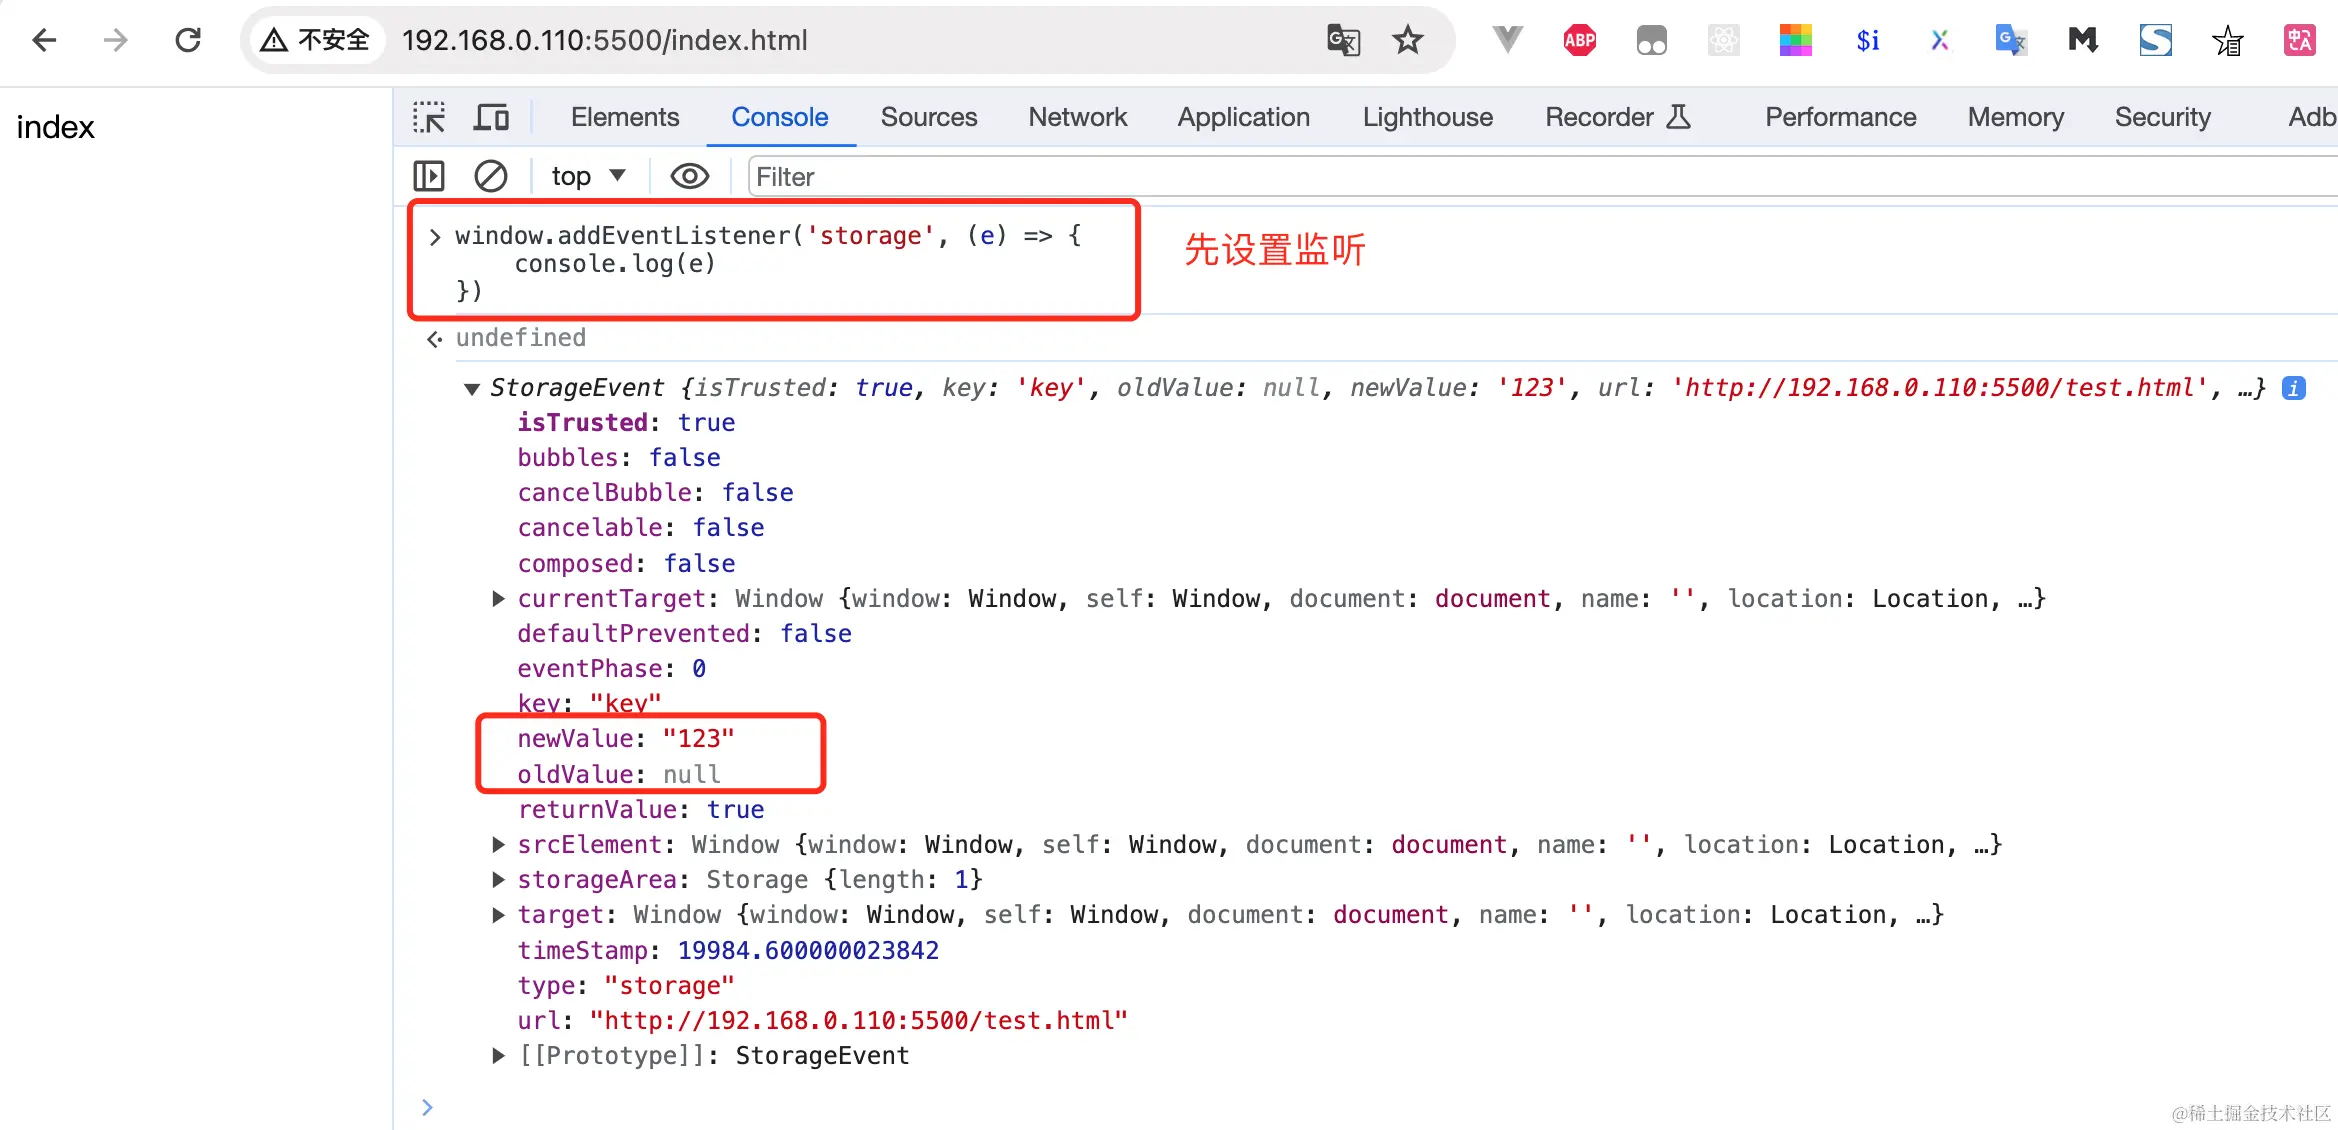Toggle live expression eye icon

coord(689,177)
